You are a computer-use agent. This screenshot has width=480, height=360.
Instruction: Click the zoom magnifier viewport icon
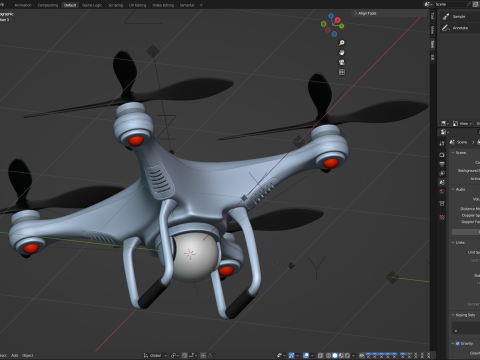[x=342, y=43]
